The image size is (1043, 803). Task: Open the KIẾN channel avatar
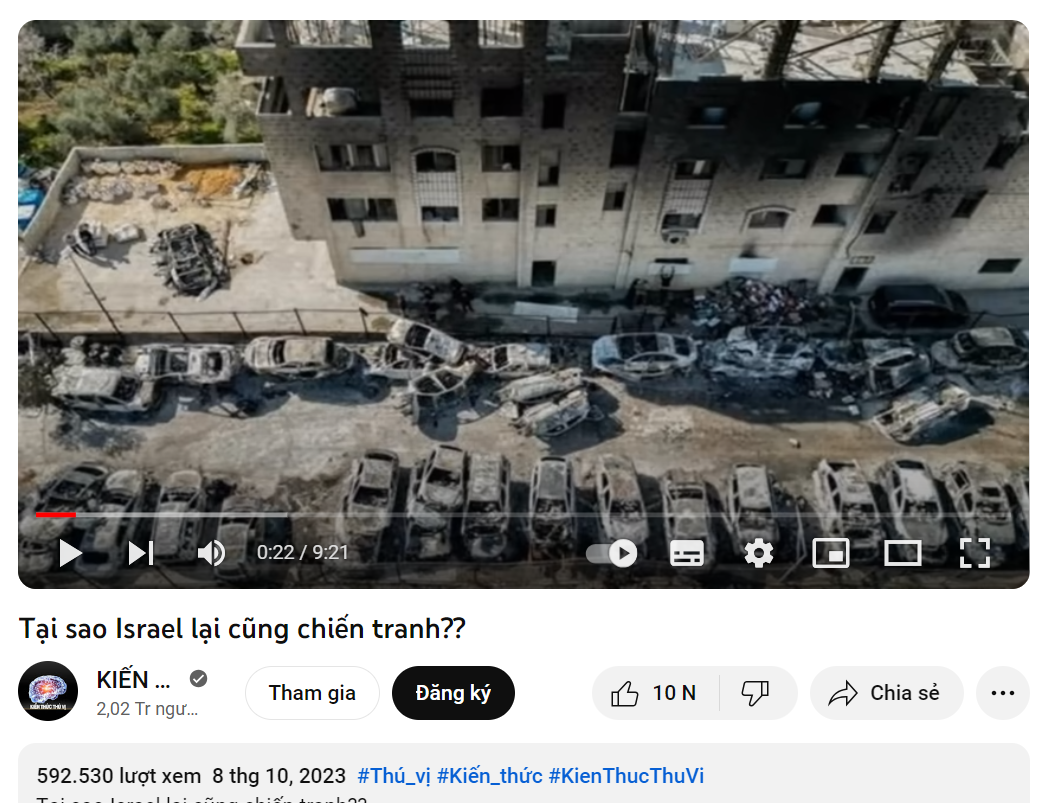(48, 691)
